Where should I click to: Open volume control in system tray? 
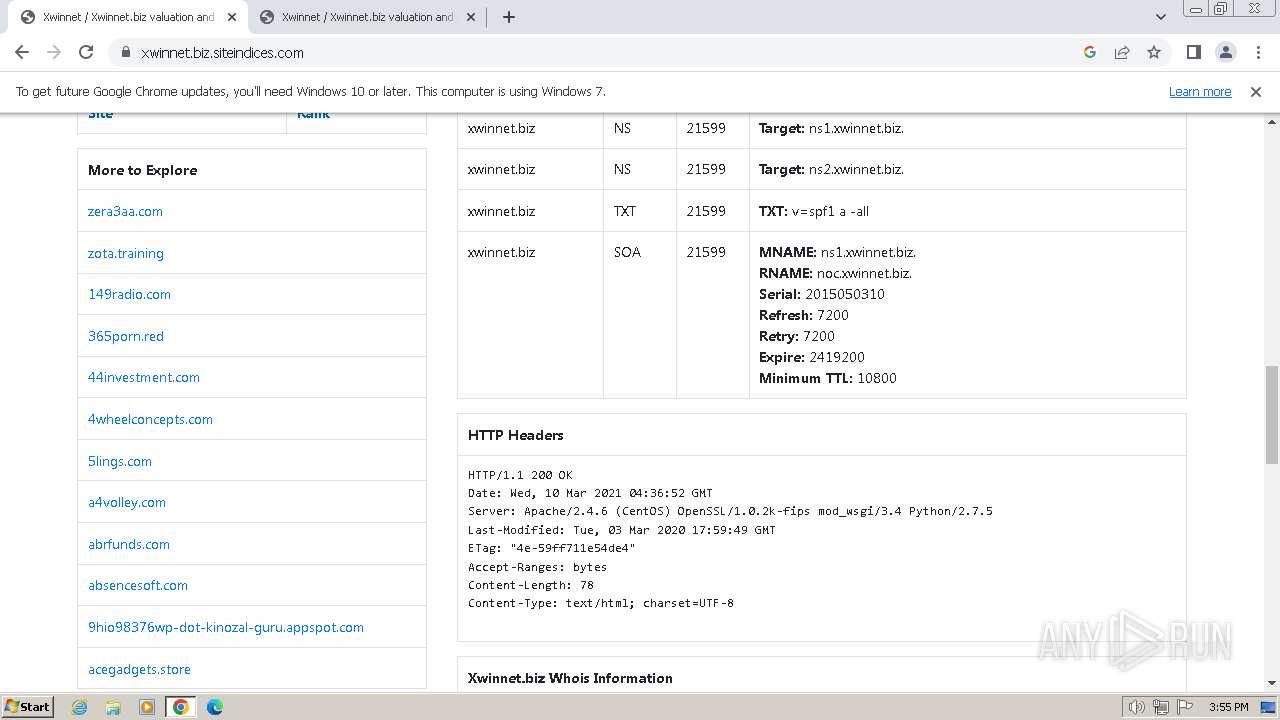tap(1137, 707)
